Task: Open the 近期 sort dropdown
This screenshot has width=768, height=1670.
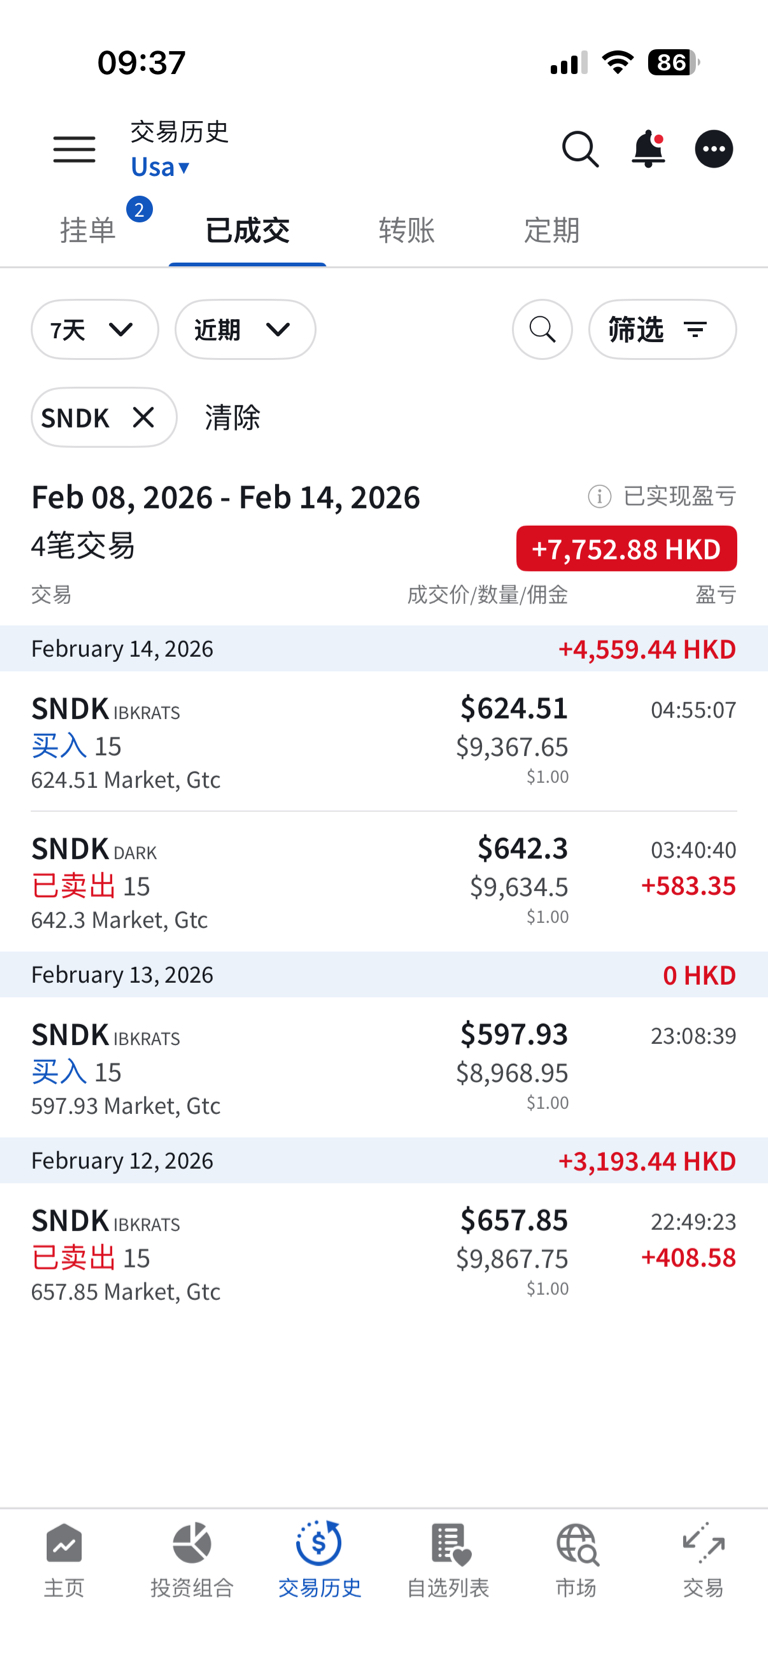Action: tap(245, 329)
